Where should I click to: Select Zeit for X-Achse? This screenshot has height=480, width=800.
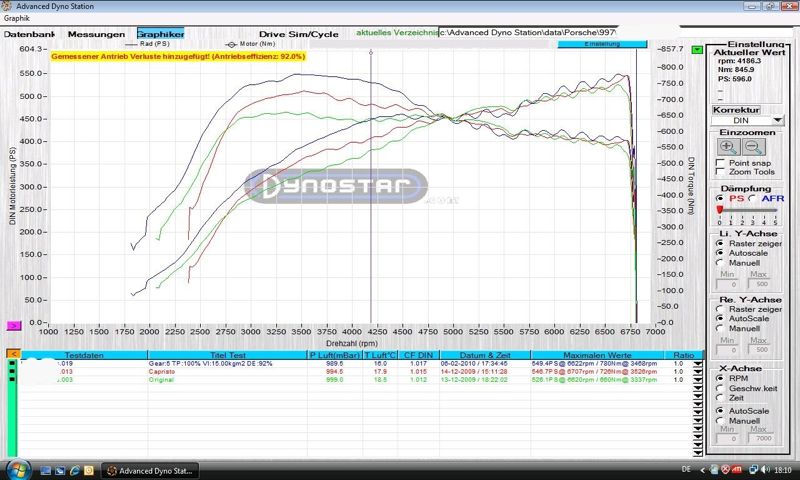coord(721,397)
